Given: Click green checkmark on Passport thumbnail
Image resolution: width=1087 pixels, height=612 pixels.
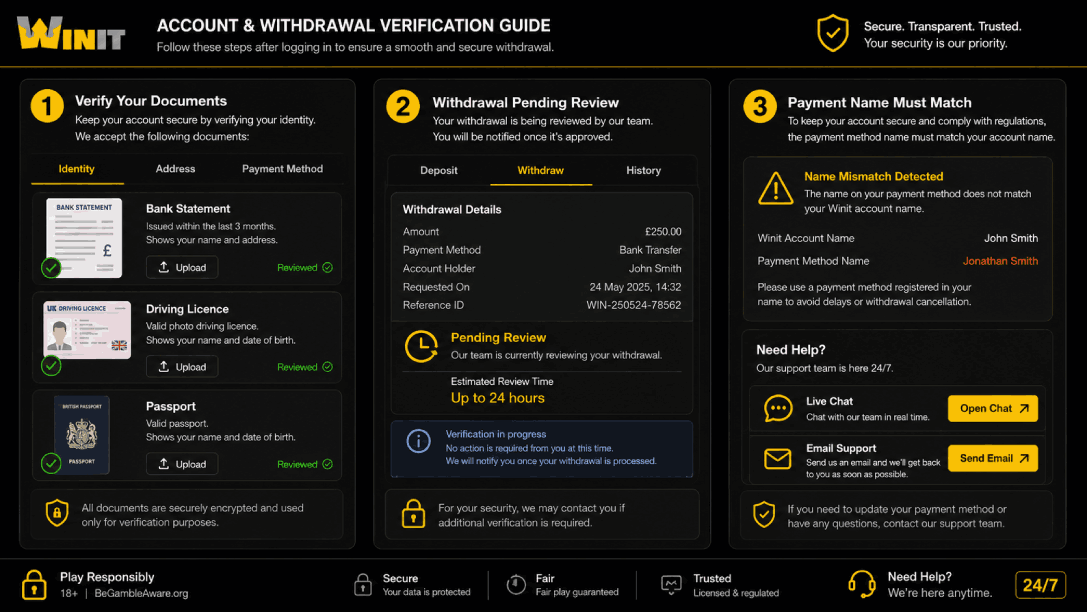Looking at the screenshot, I should coord(51,463).
